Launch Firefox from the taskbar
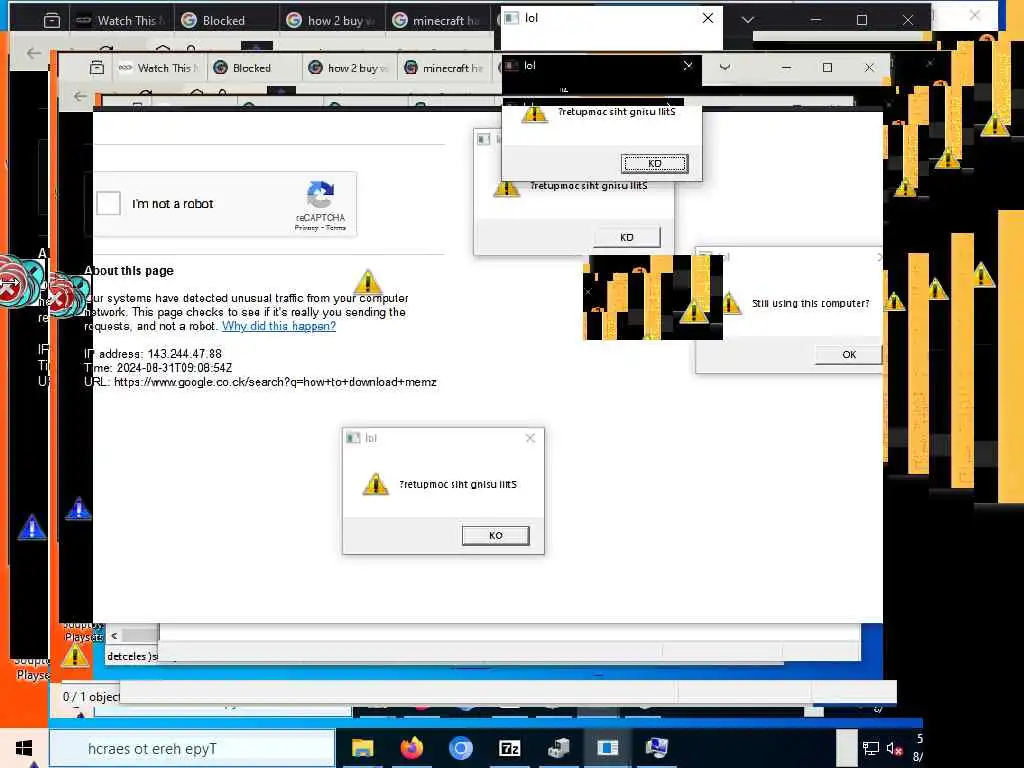 411,748
